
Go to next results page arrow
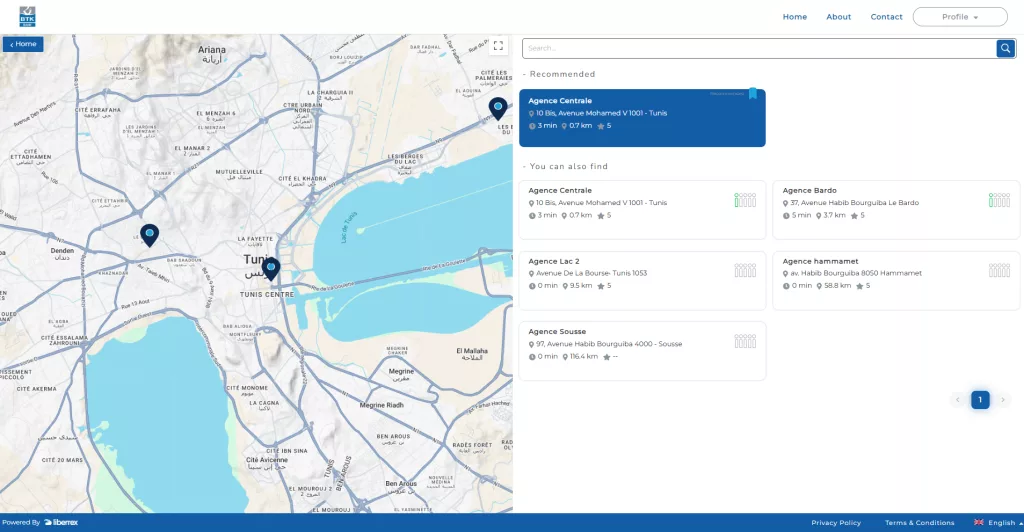coord(1002,399)
